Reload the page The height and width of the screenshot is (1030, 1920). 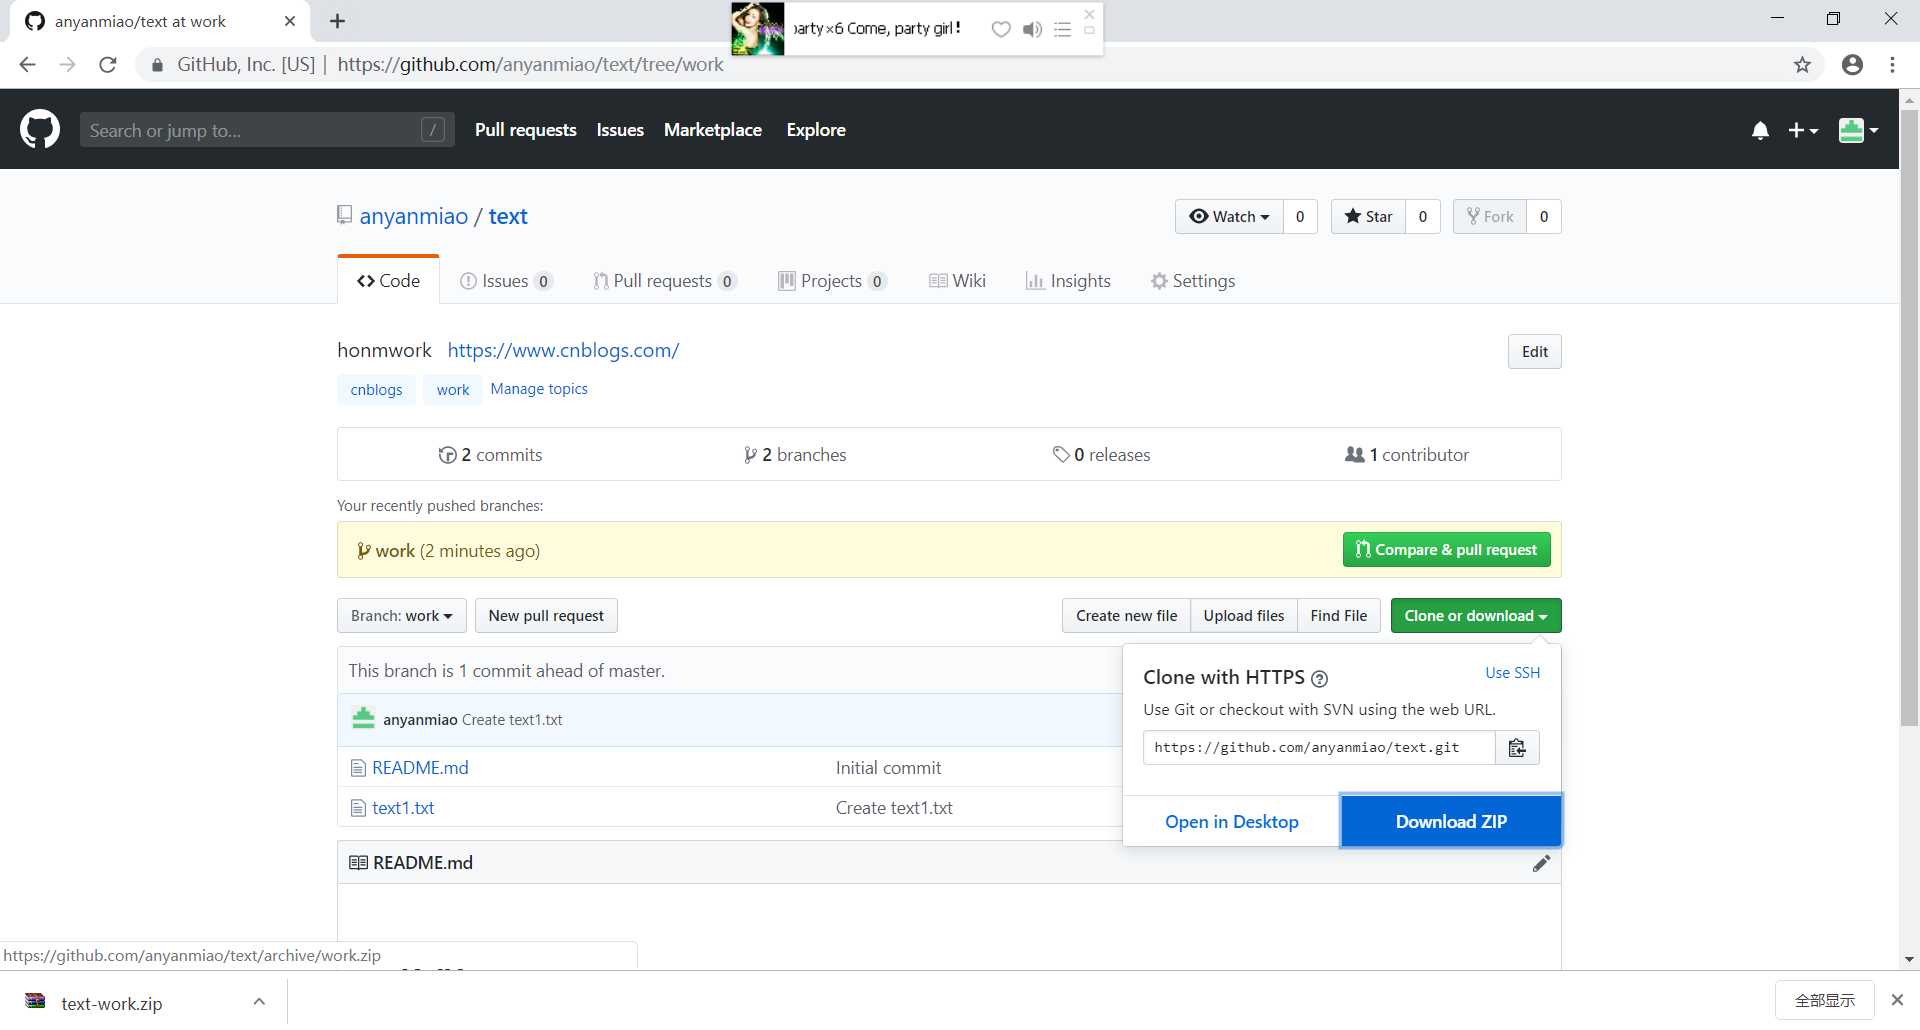click(x=108, y=65)
